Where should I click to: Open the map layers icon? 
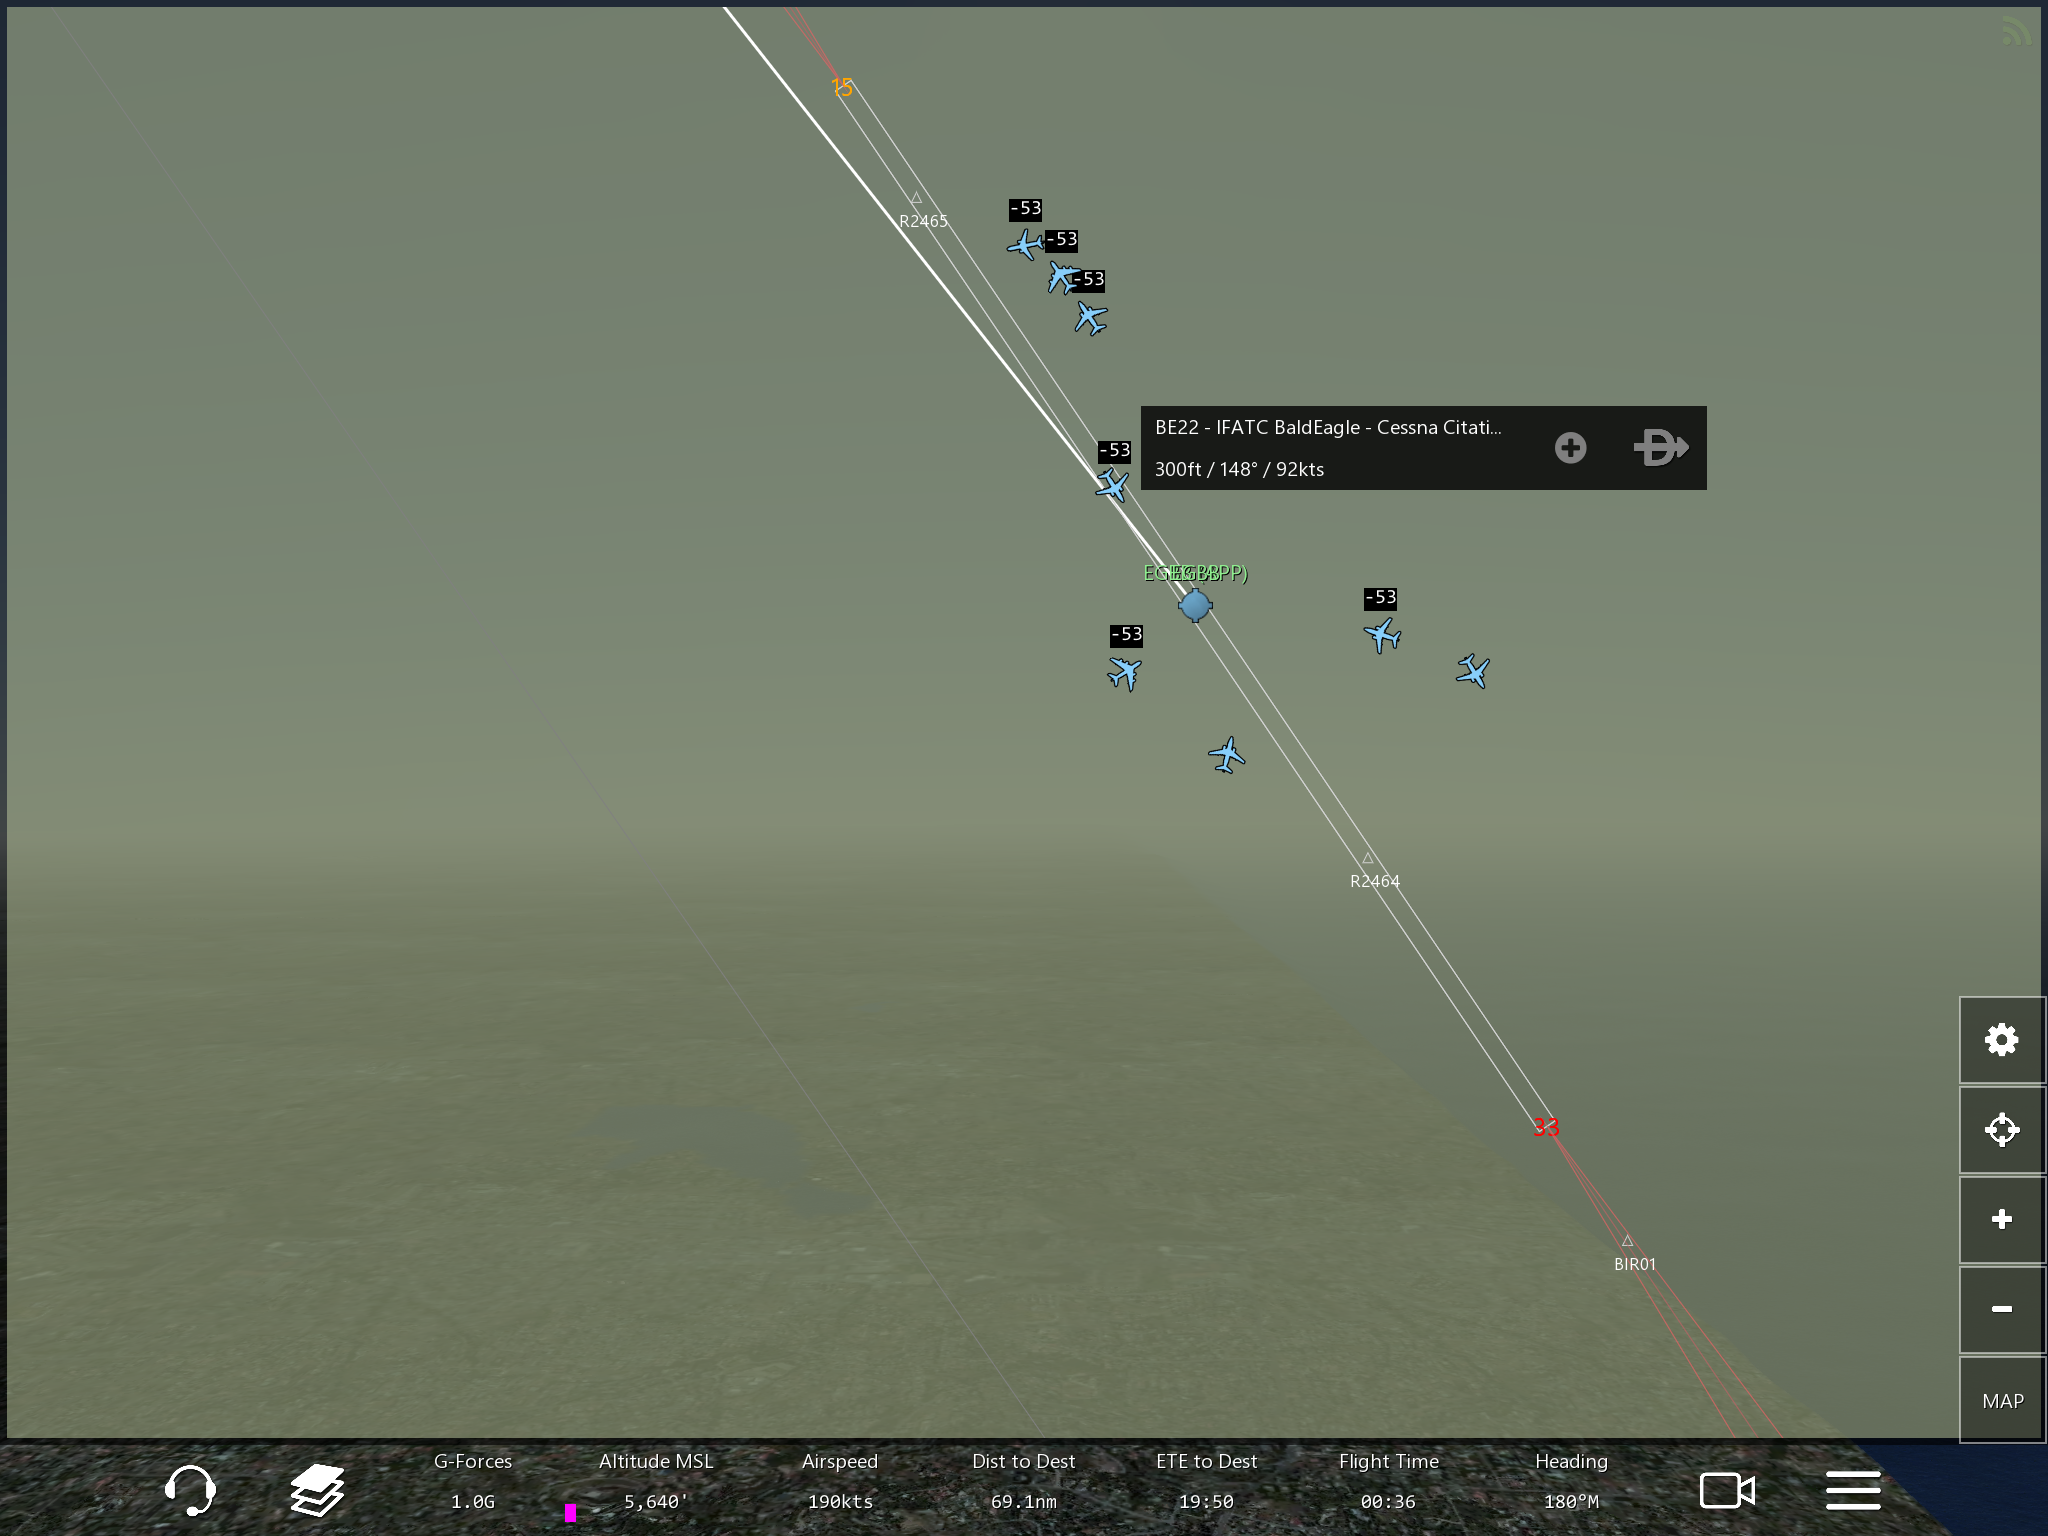(x=317, y=1490)
